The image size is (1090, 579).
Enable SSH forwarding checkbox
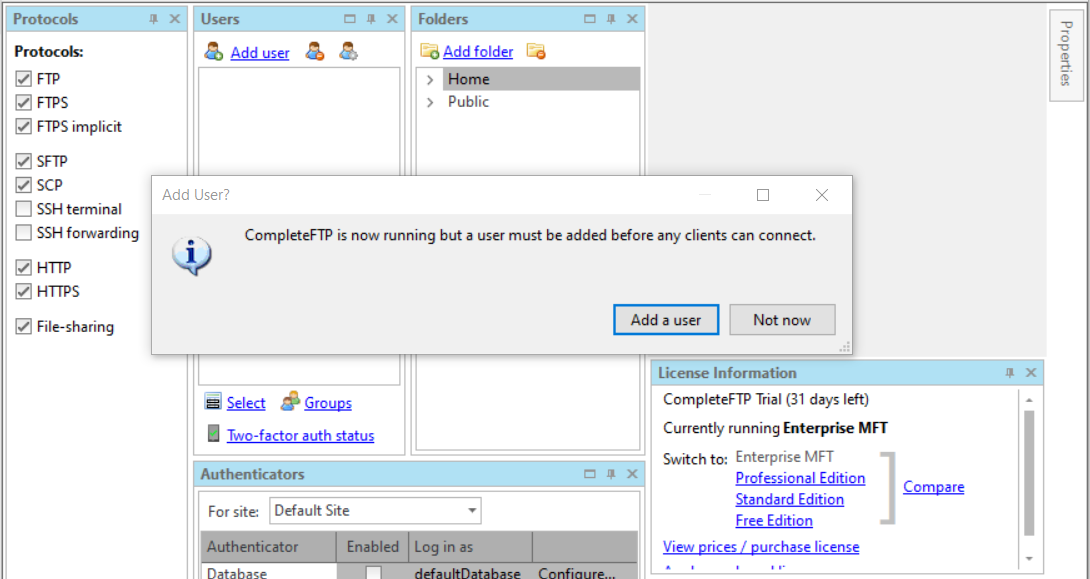click(24, 232)
